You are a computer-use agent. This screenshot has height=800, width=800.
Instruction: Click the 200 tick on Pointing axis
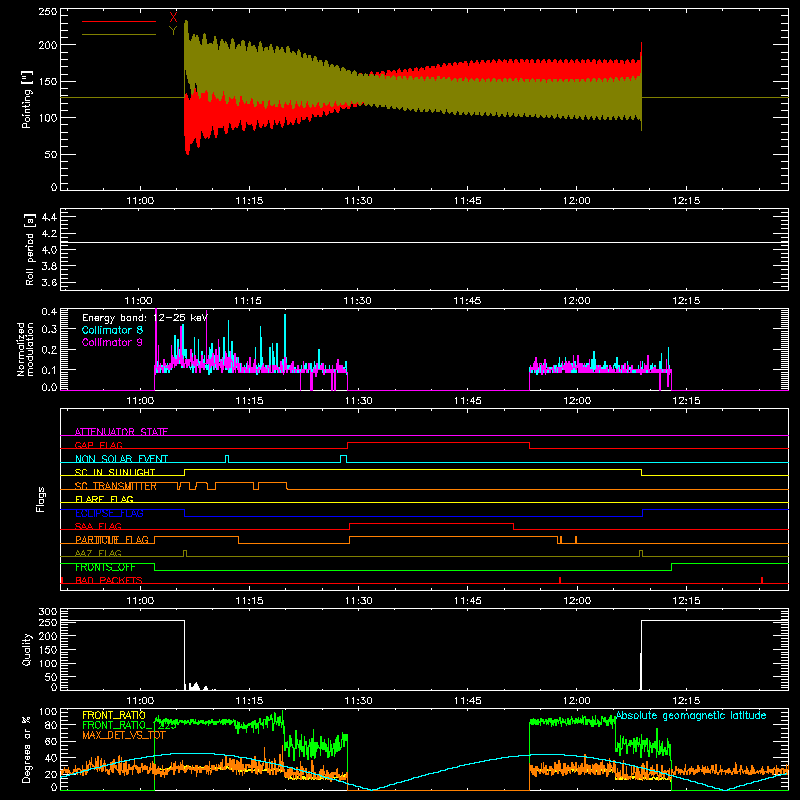point(48,45)
